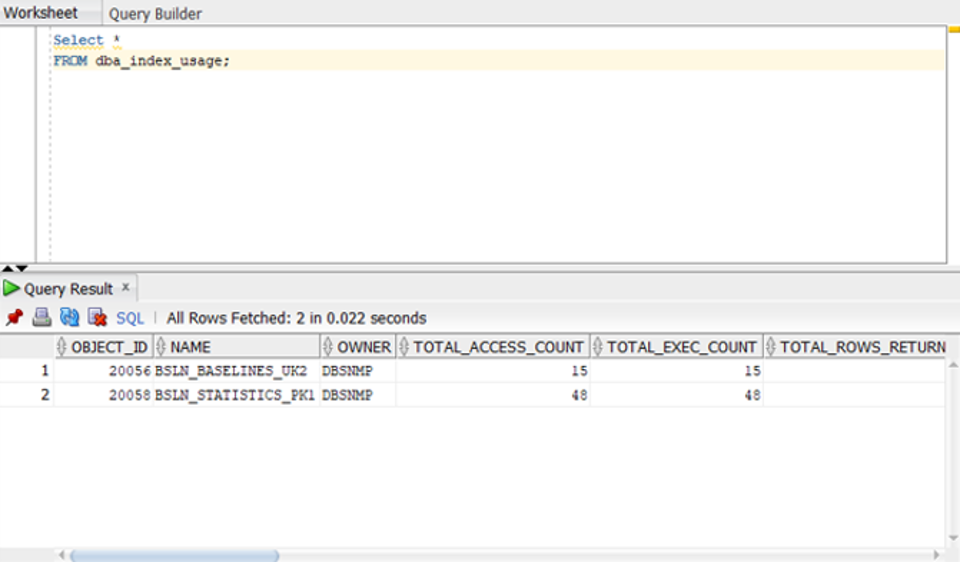Viewport: 960px width, 562px height.
Task: Click the delete row icon with red X
Action: [97, 318]
